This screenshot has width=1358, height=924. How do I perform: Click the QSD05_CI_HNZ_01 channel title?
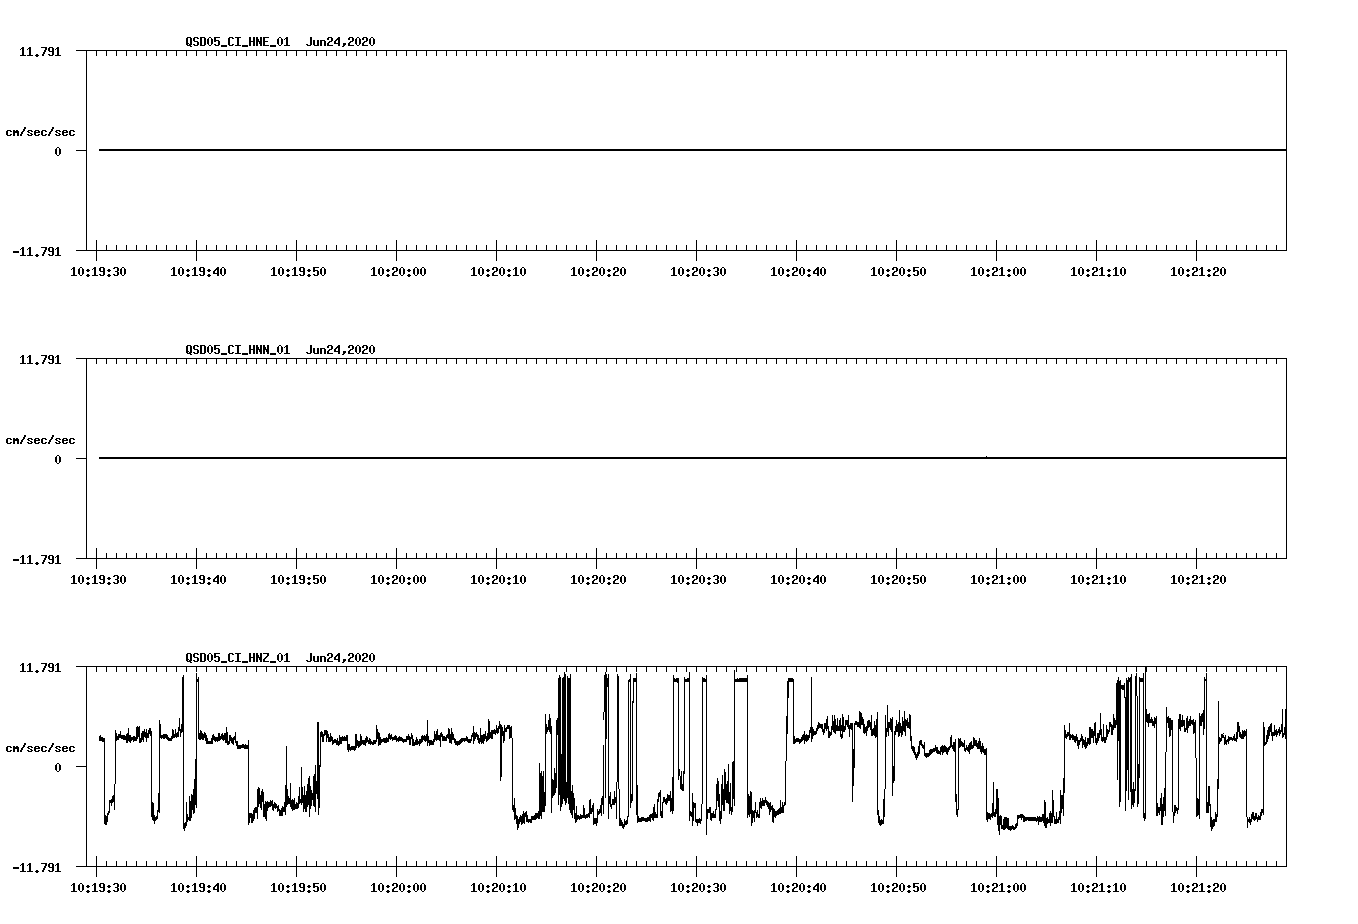(x=238, y=657)
